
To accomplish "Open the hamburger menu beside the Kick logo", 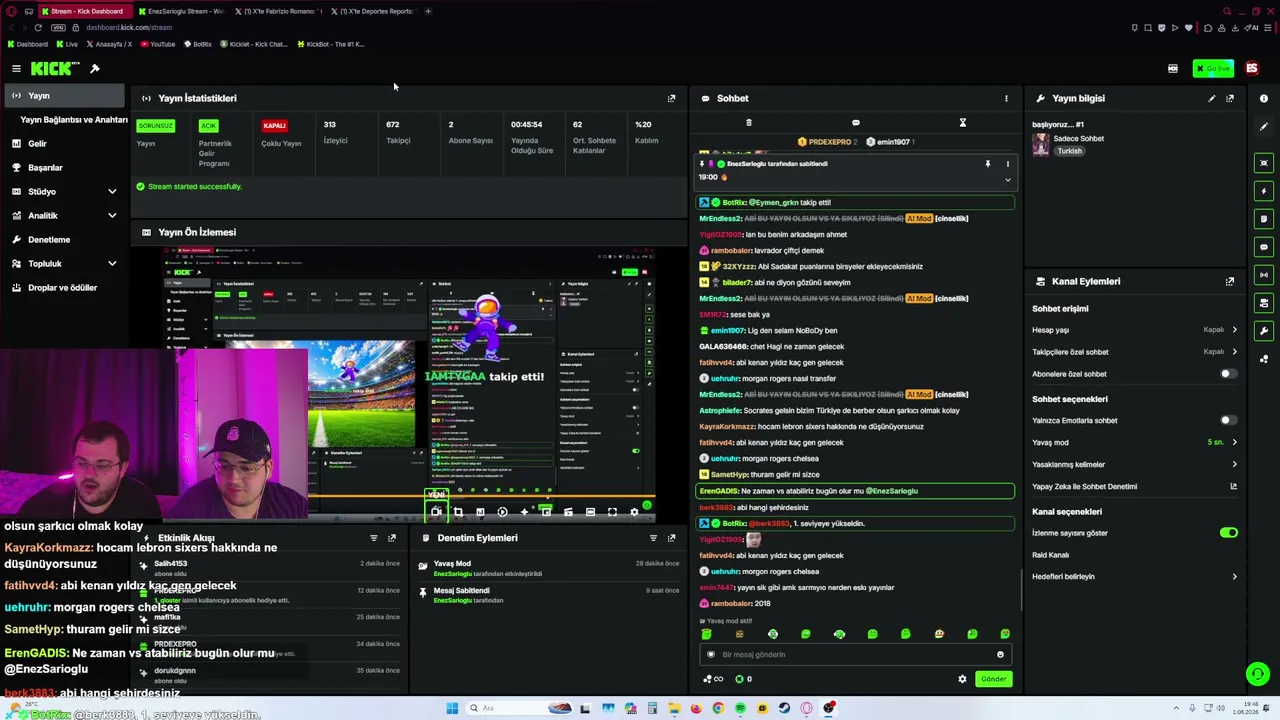I will click(16, 68).
